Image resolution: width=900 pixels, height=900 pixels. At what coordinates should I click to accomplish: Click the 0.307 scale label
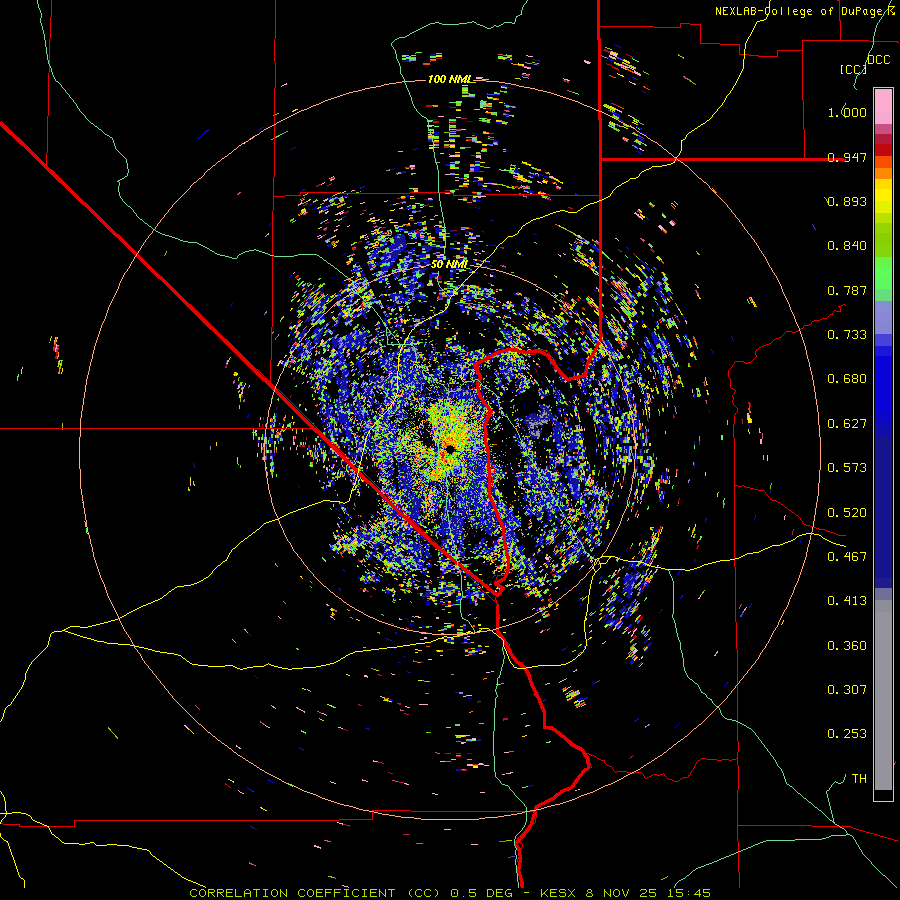click(847, 690)
